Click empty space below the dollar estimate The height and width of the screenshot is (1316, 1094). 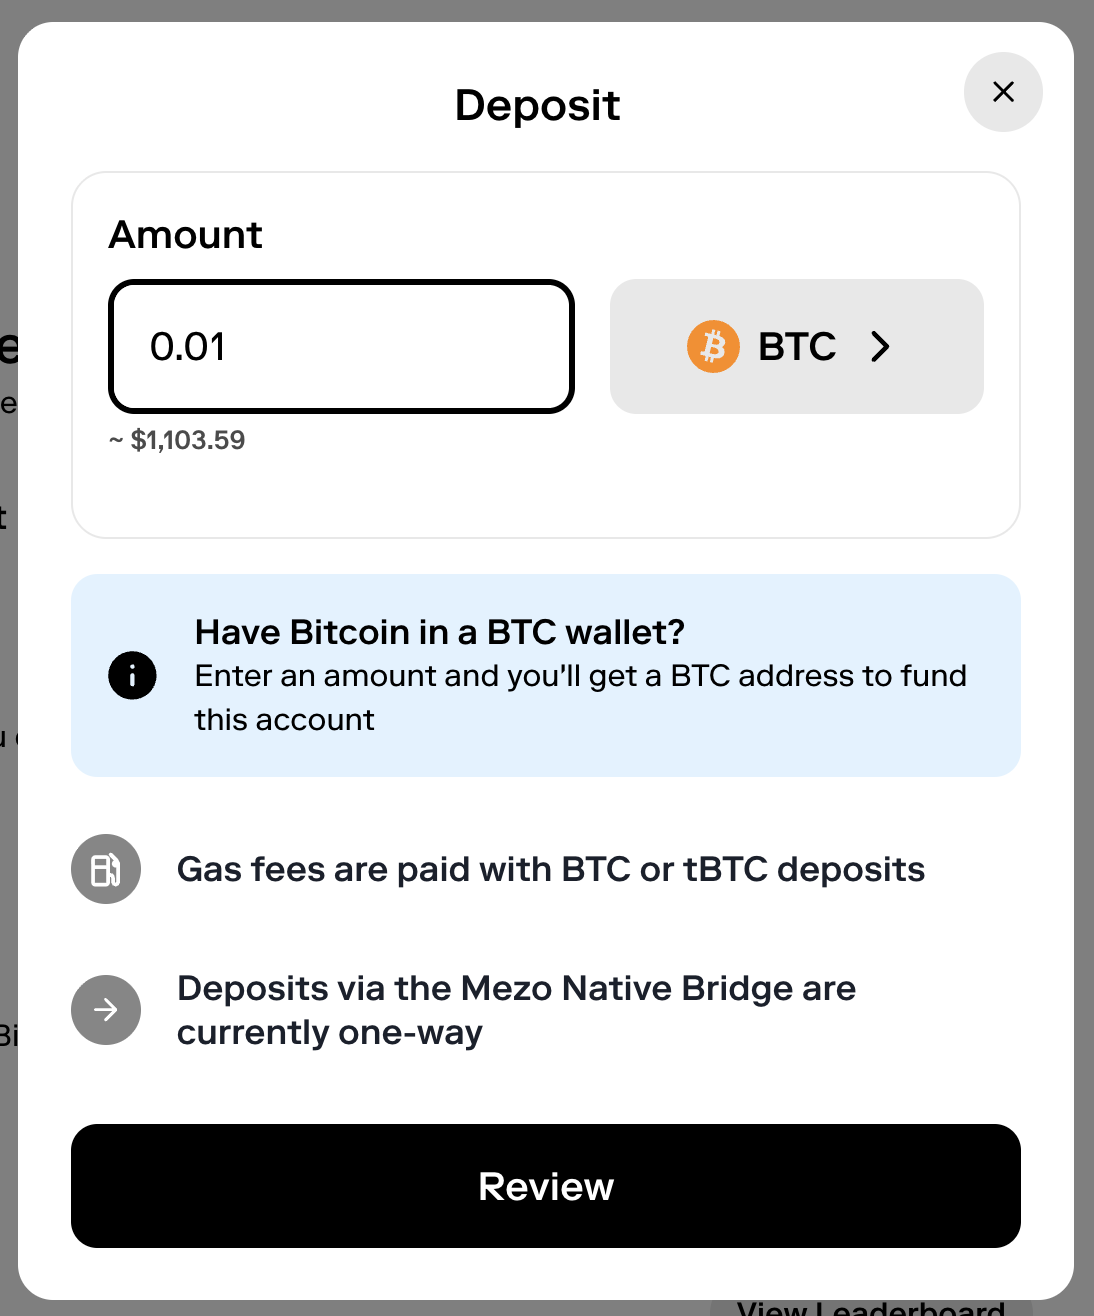click(545, 497)
